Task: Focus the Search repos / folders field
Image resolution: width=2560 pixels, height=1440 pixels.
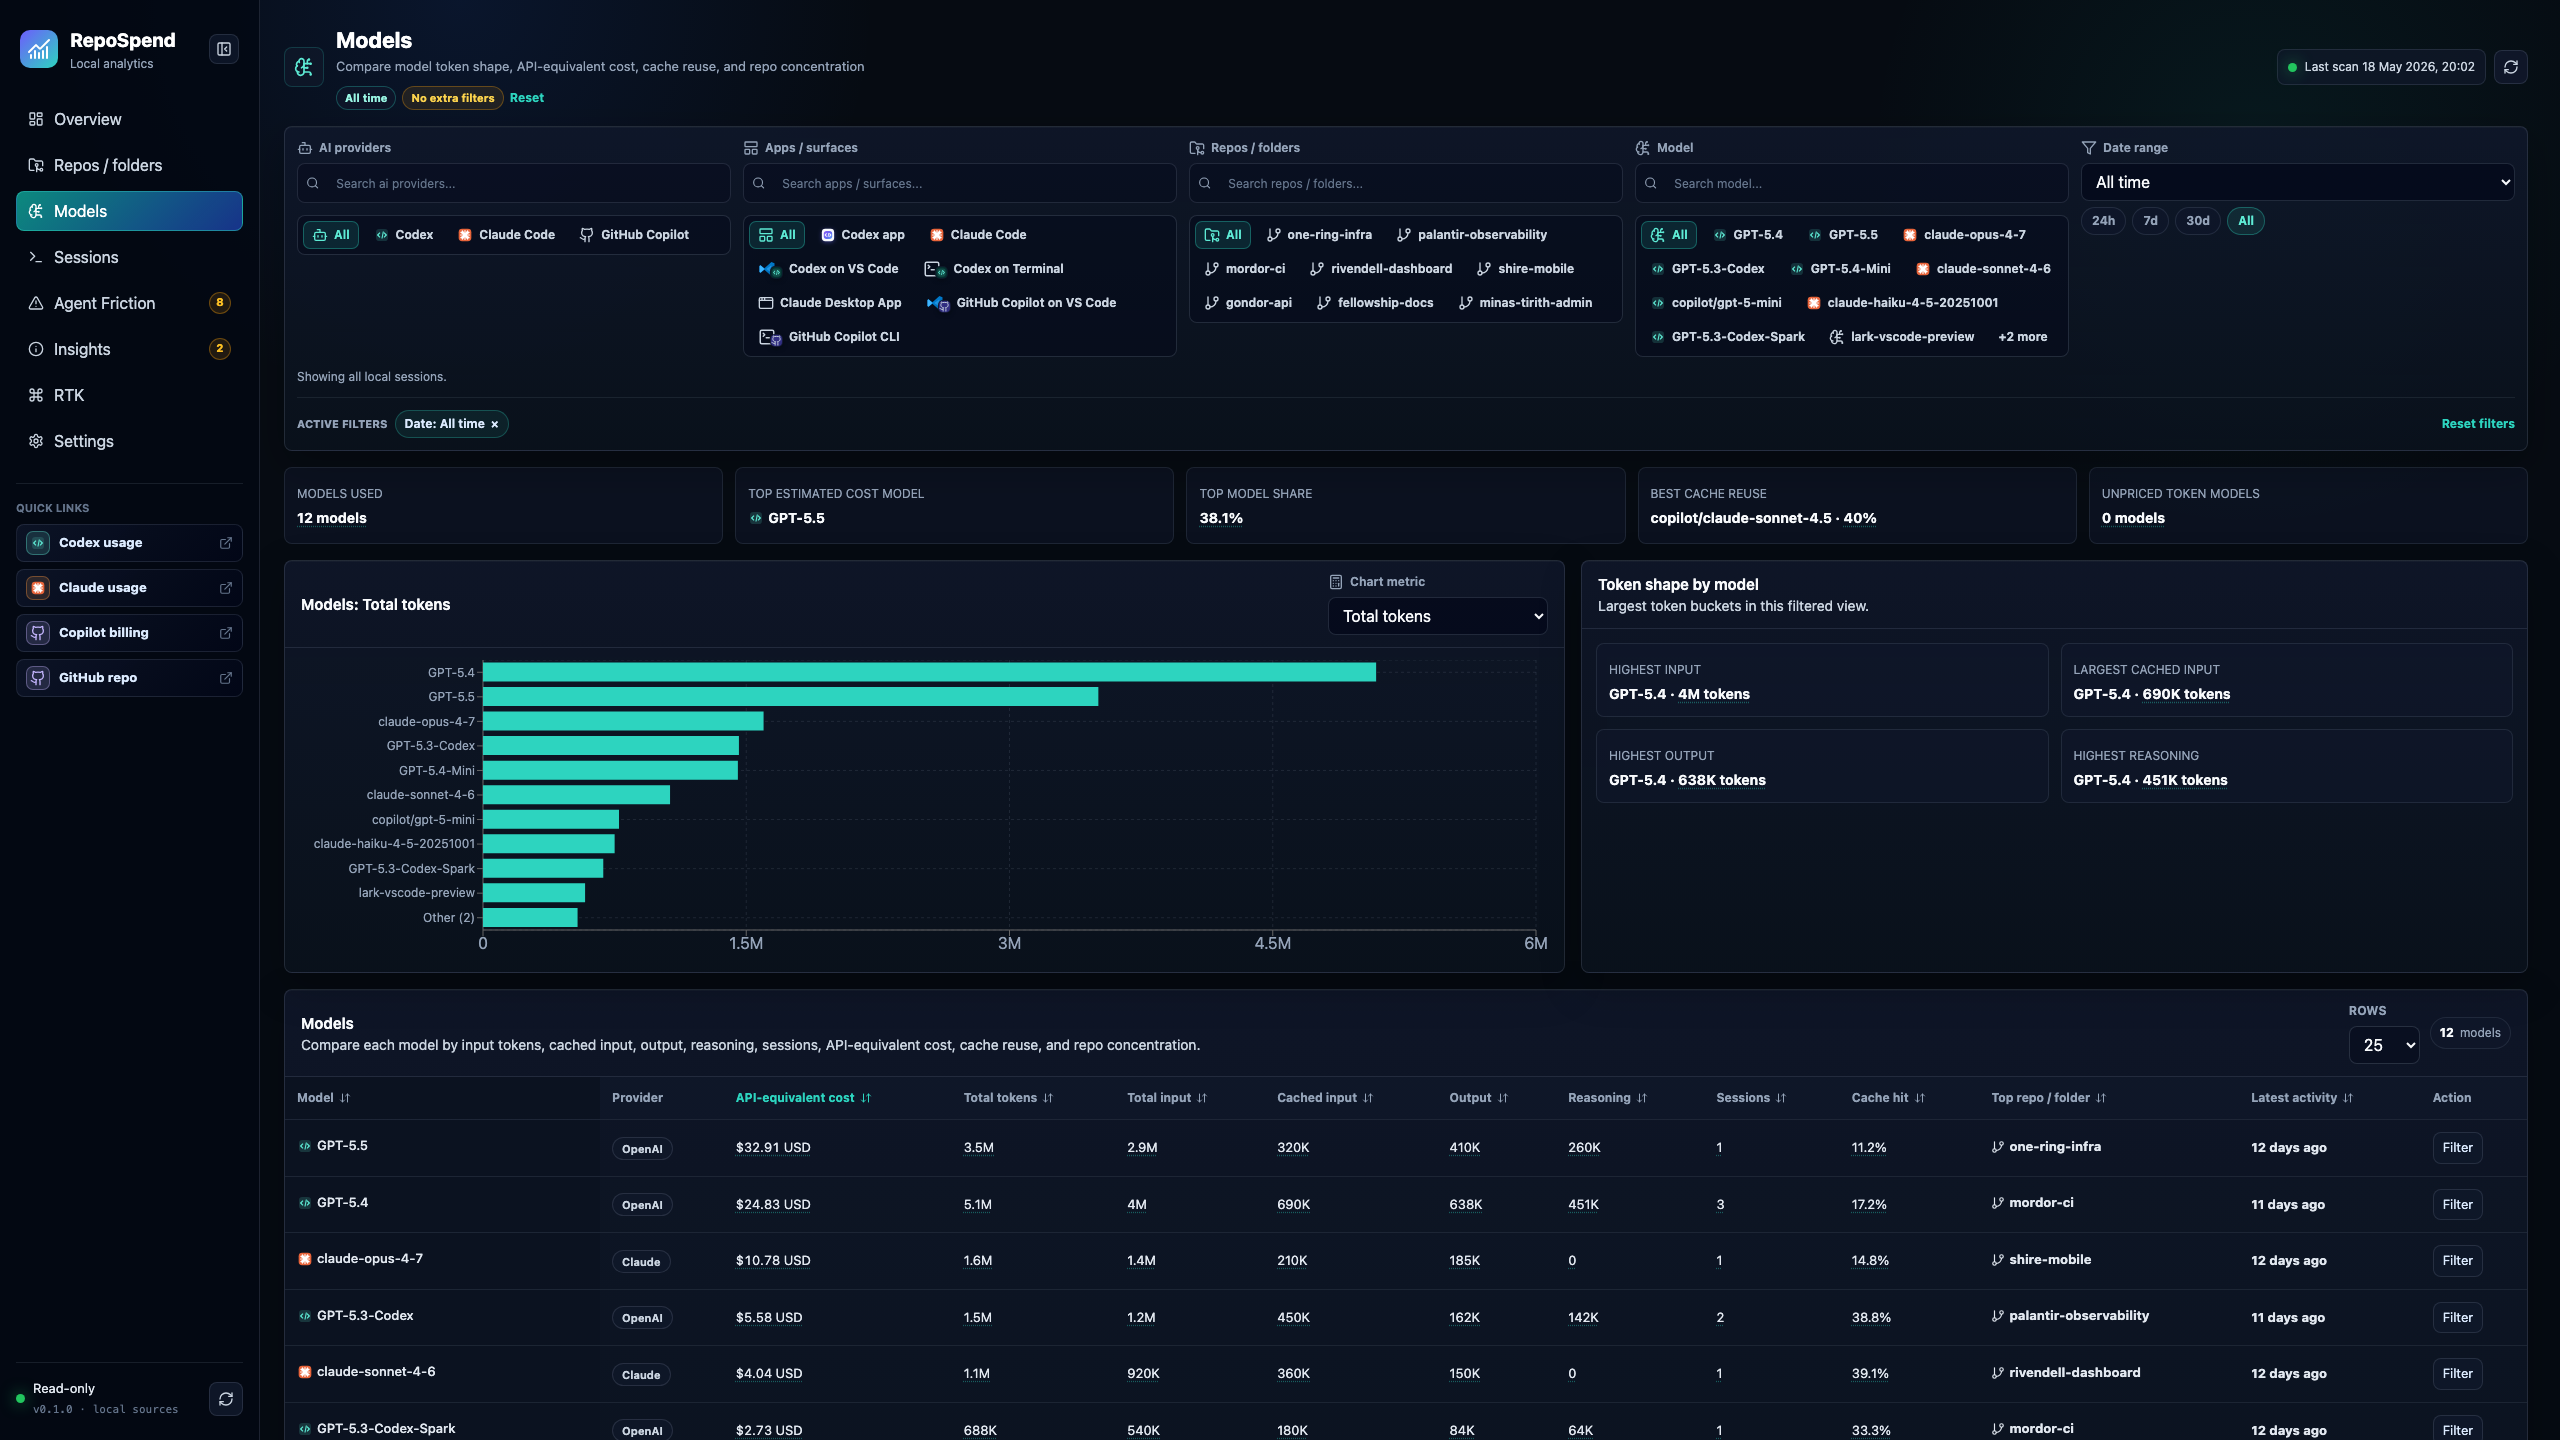Action: 1405,184
